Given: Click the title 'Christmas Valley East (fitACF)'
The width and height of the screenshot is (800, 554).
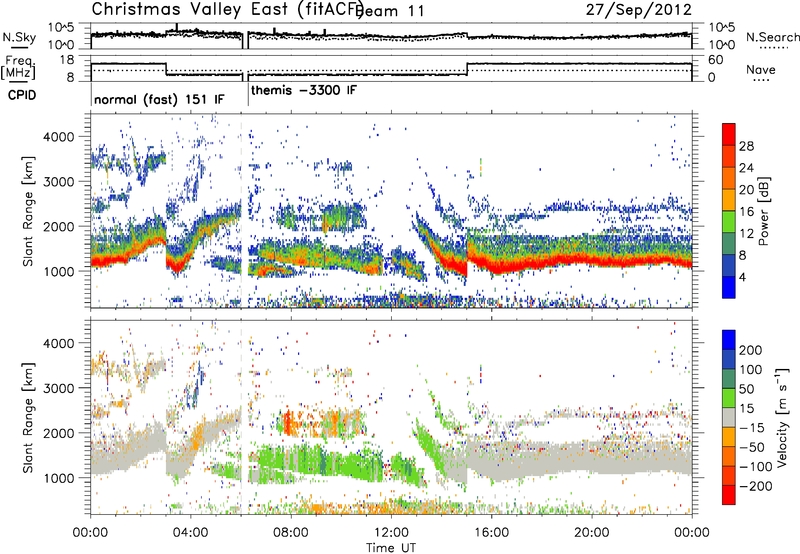Looking at the screenshot, I should 227,10.
